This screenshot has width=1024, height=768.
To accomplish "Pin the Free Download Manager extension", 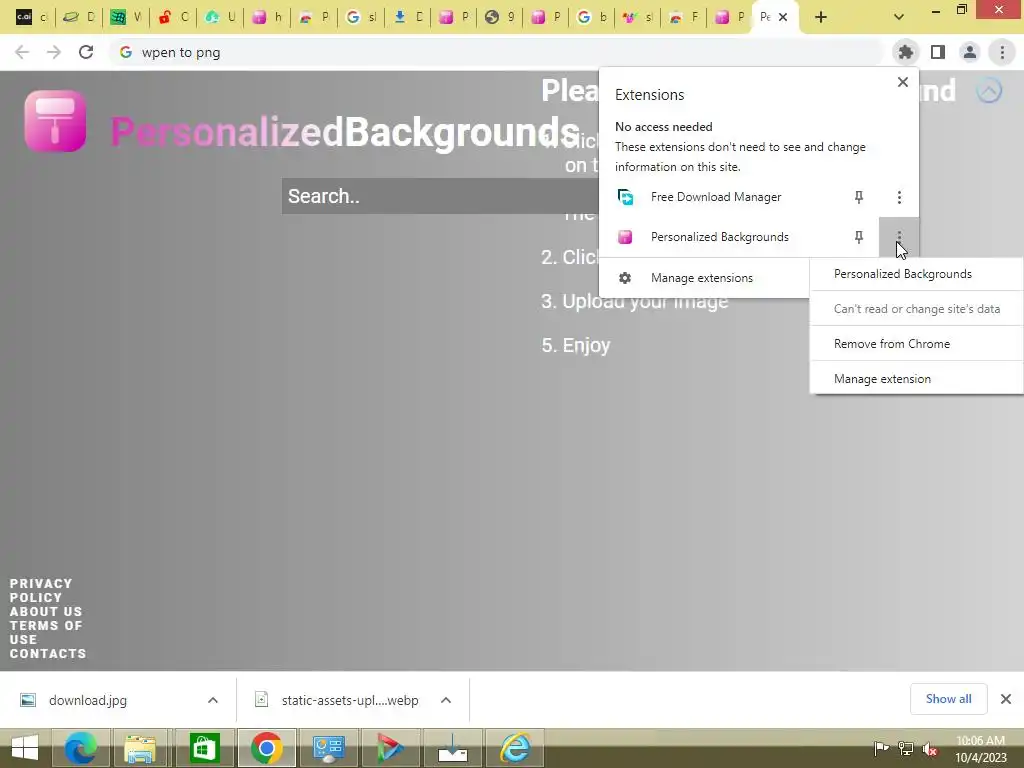I will pos(859,197).
